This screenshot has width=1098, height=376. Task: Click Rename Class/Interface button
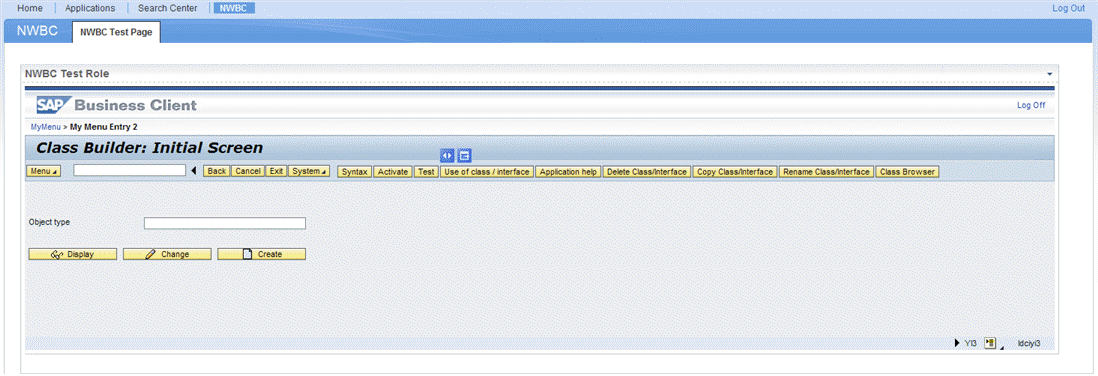click(827, 172)
